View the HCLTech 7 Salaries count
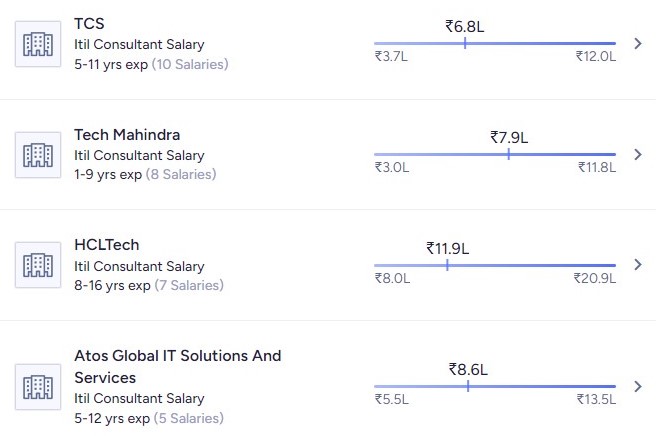 point(189,286)
